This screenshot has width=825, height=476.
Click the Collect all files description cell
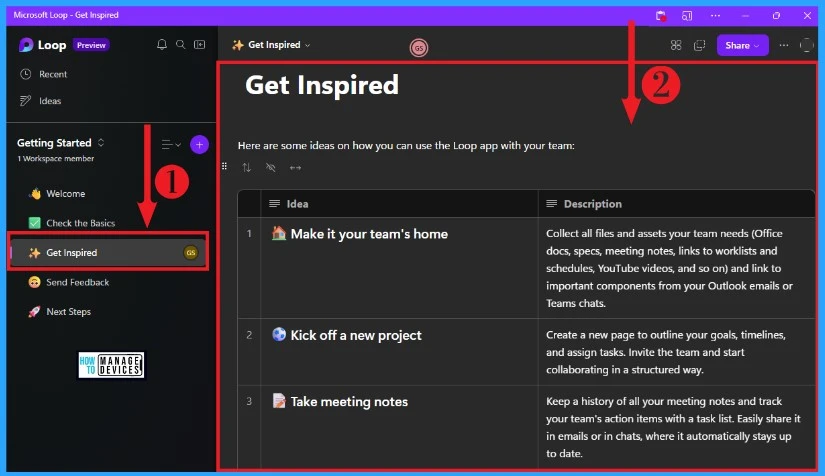[x=676, y=268]
